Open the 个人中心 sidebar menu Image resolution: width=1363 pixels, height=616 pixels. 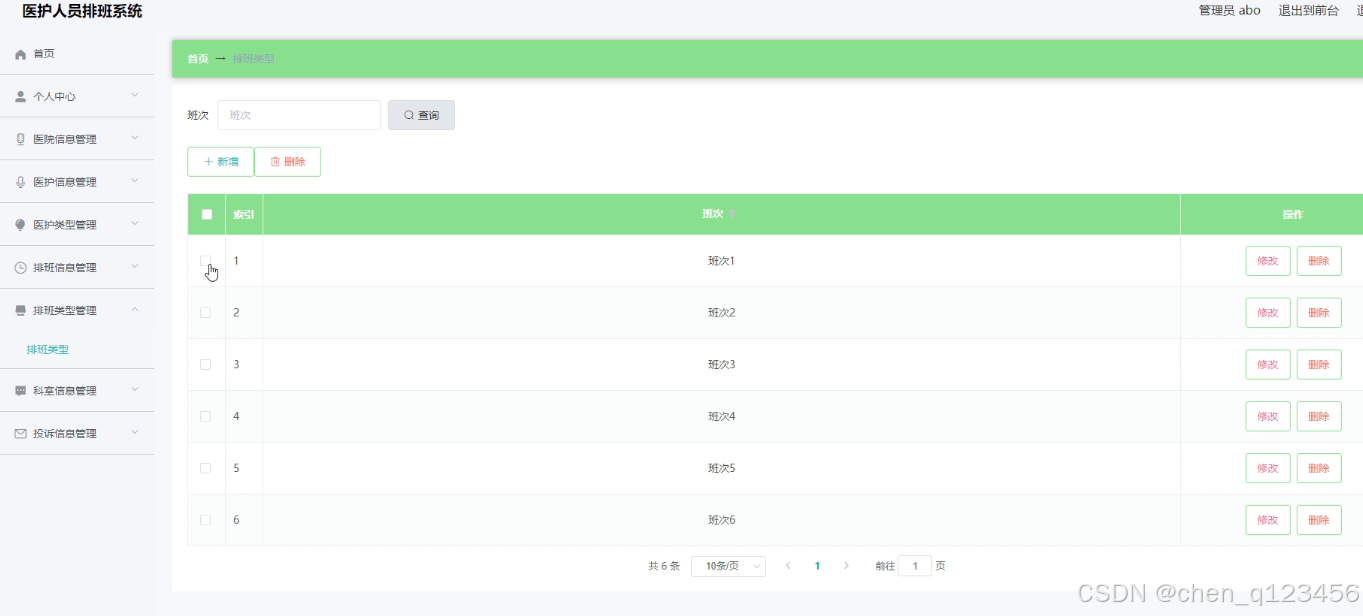pos(77,97)
